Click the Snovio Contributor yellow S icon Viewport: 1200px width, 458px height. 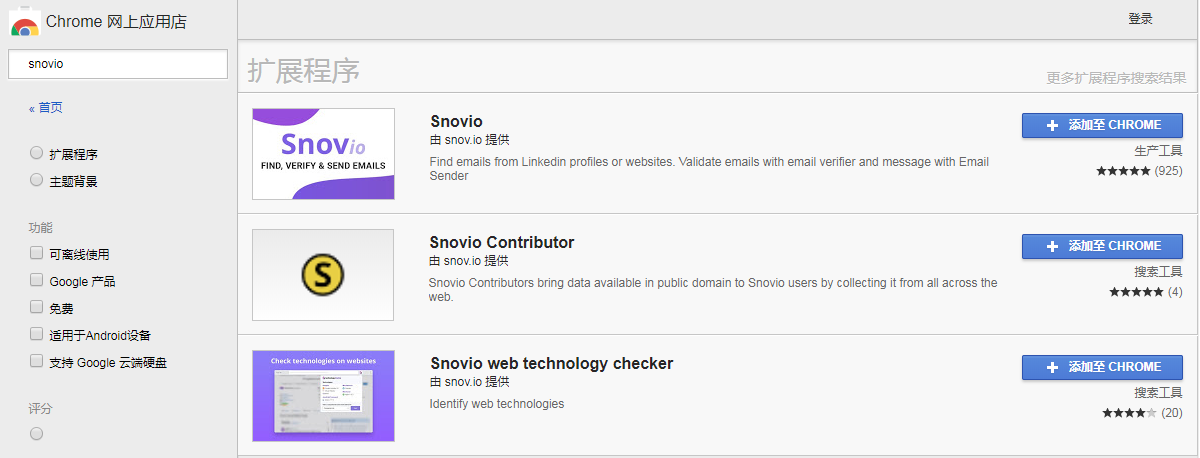pos(323,274)
